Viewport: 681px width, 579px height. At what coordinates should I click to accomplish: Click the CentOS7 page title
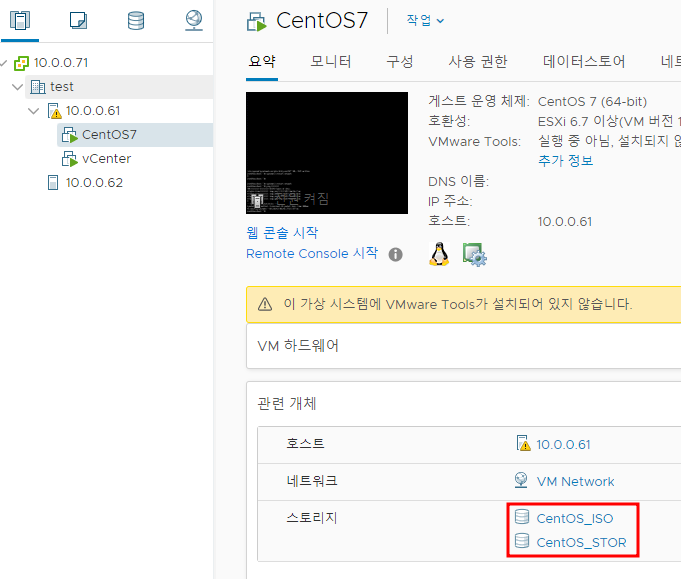pyautogui.click(x=322, y=20)
